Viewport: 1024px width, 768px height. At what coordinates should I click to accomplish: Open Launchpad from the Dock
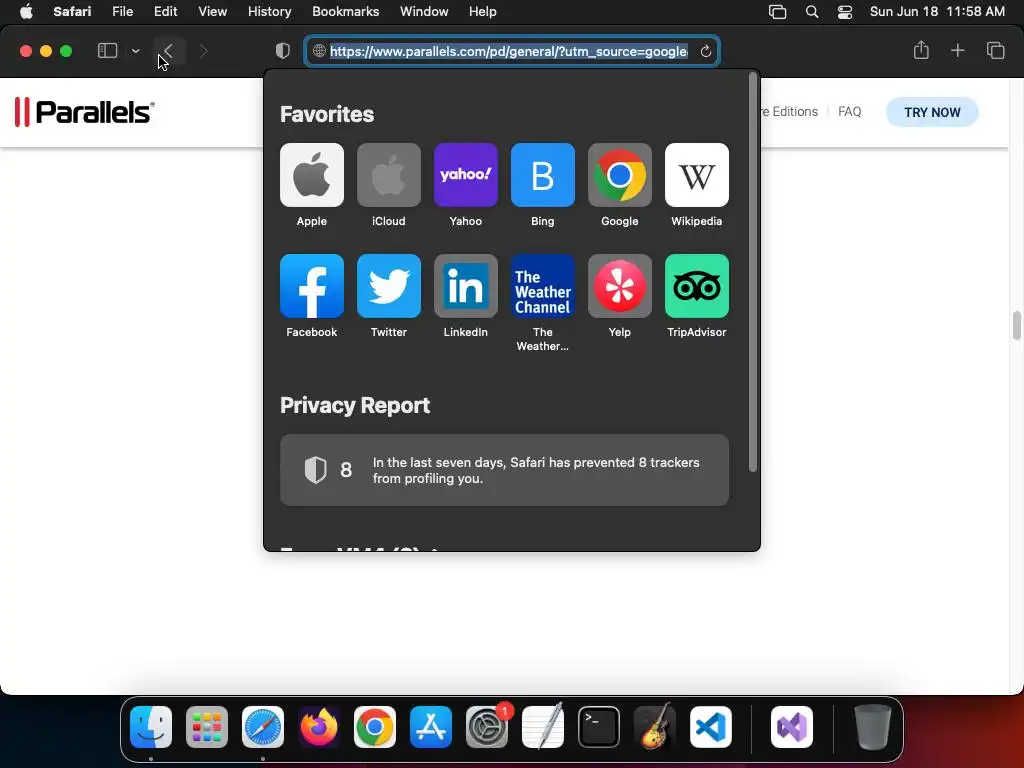[207, 727]
